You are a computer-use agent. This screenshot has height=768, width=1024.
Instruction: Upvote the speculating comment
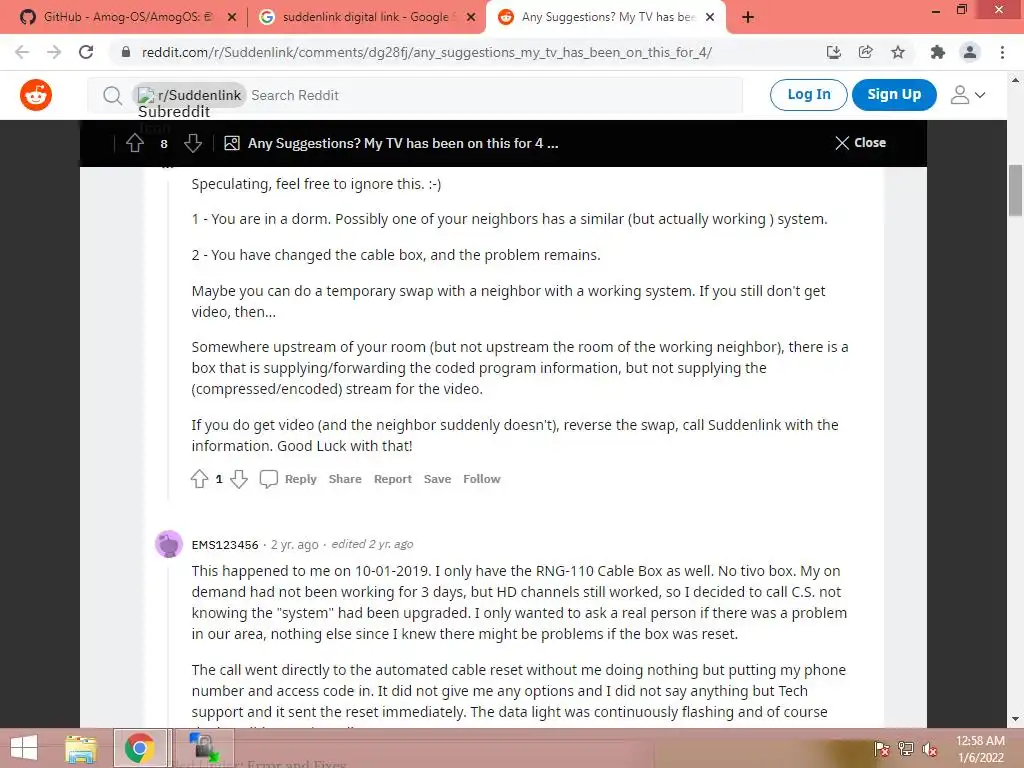click(199, 479)
